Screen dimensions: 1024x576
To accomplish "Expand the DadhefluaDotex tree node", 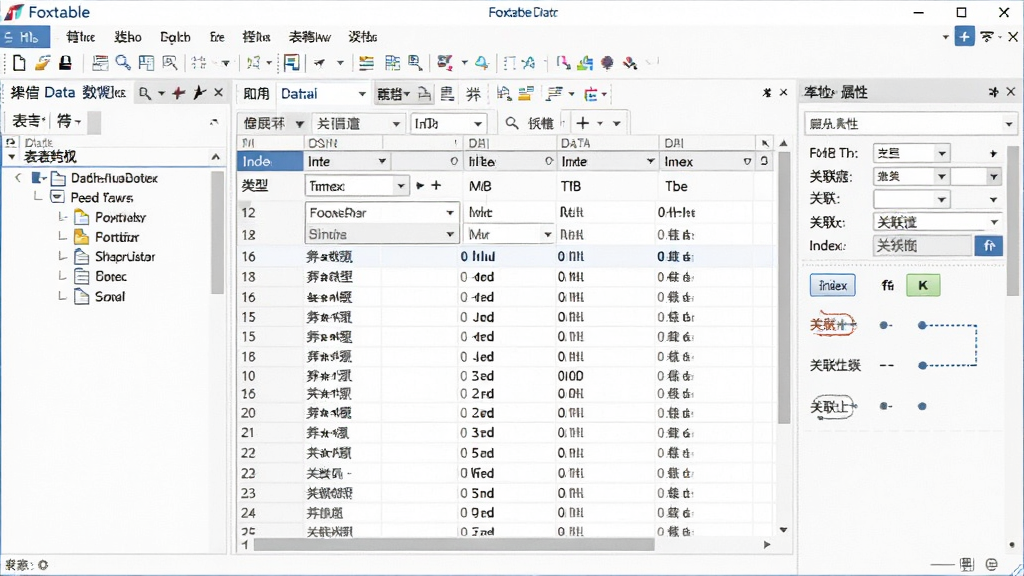I will (x=18, y=178).
